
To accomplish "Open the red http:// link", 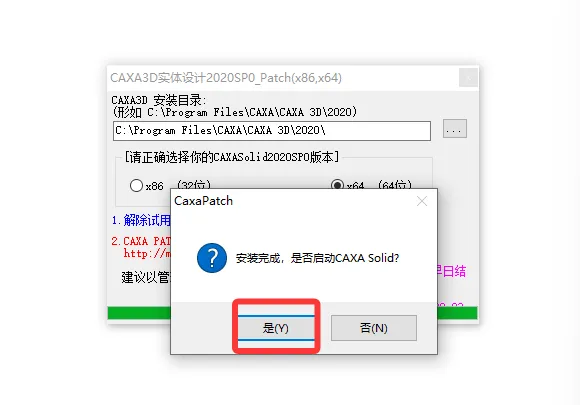I will [x=147, y=254].
